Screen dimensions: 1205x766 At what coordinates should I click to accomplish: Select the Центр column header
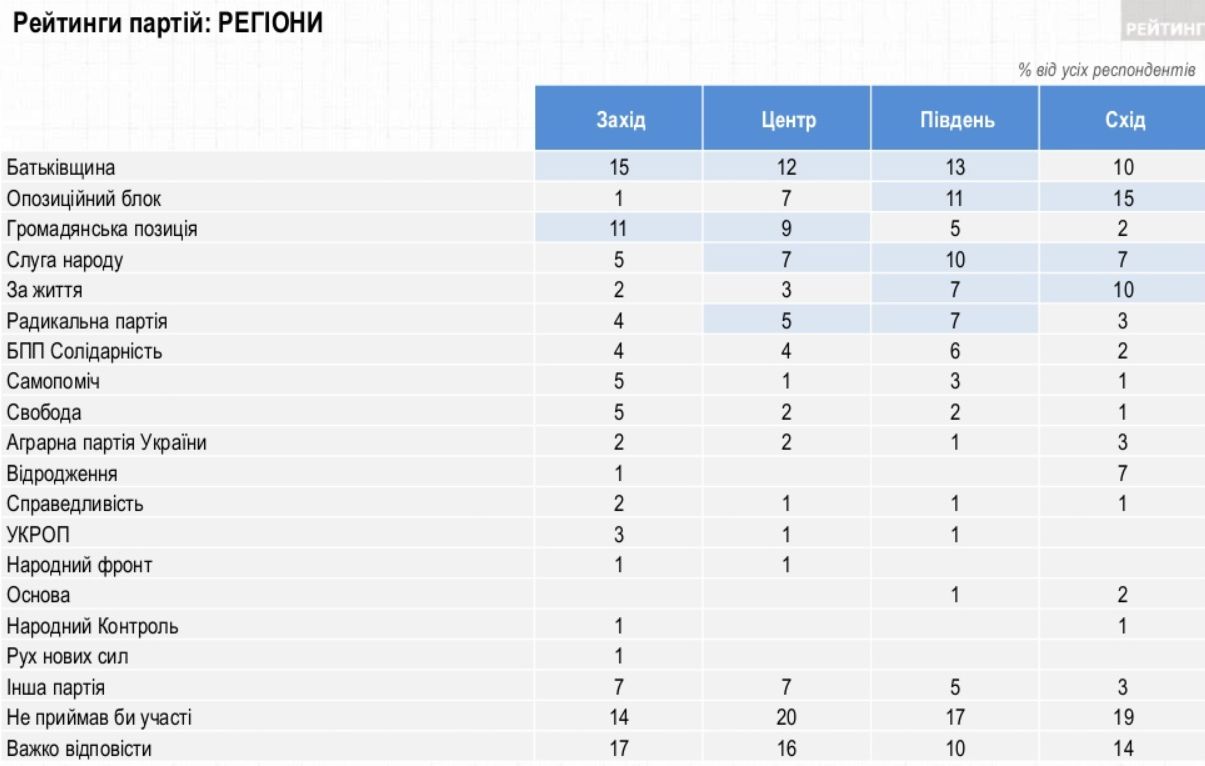(787, 121)
